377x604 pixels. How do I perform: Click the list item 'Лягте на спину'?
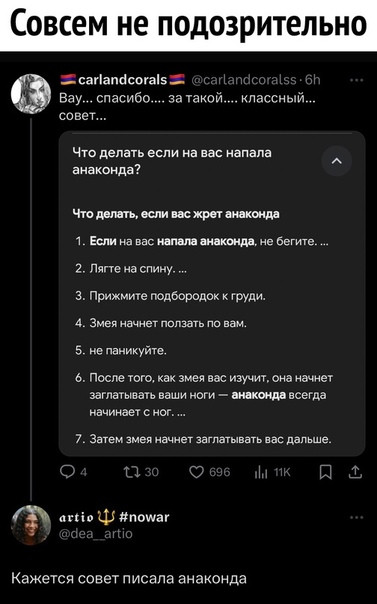point(131,268)
